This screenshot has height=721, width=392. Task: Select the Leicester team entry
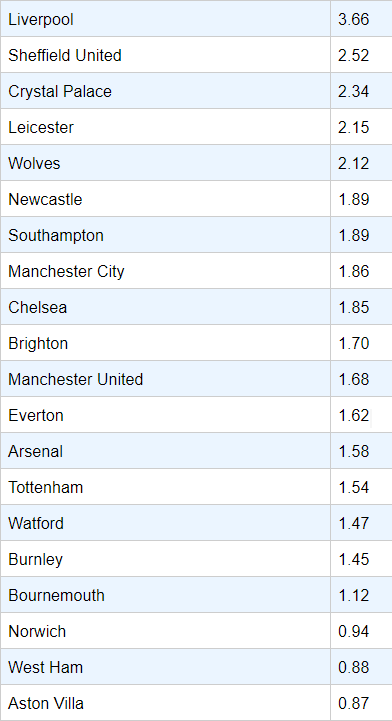click(x=165, y=127)
